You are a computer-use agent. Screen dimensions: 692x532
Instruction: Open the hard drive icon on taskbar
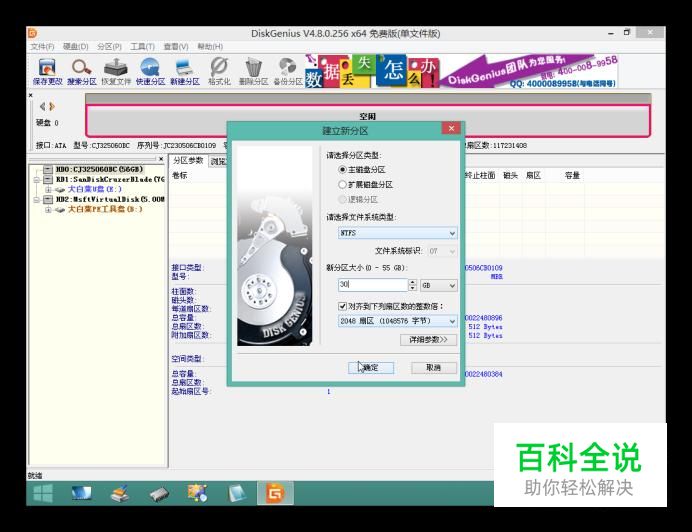pyautogui.click(x=159, y=494)
